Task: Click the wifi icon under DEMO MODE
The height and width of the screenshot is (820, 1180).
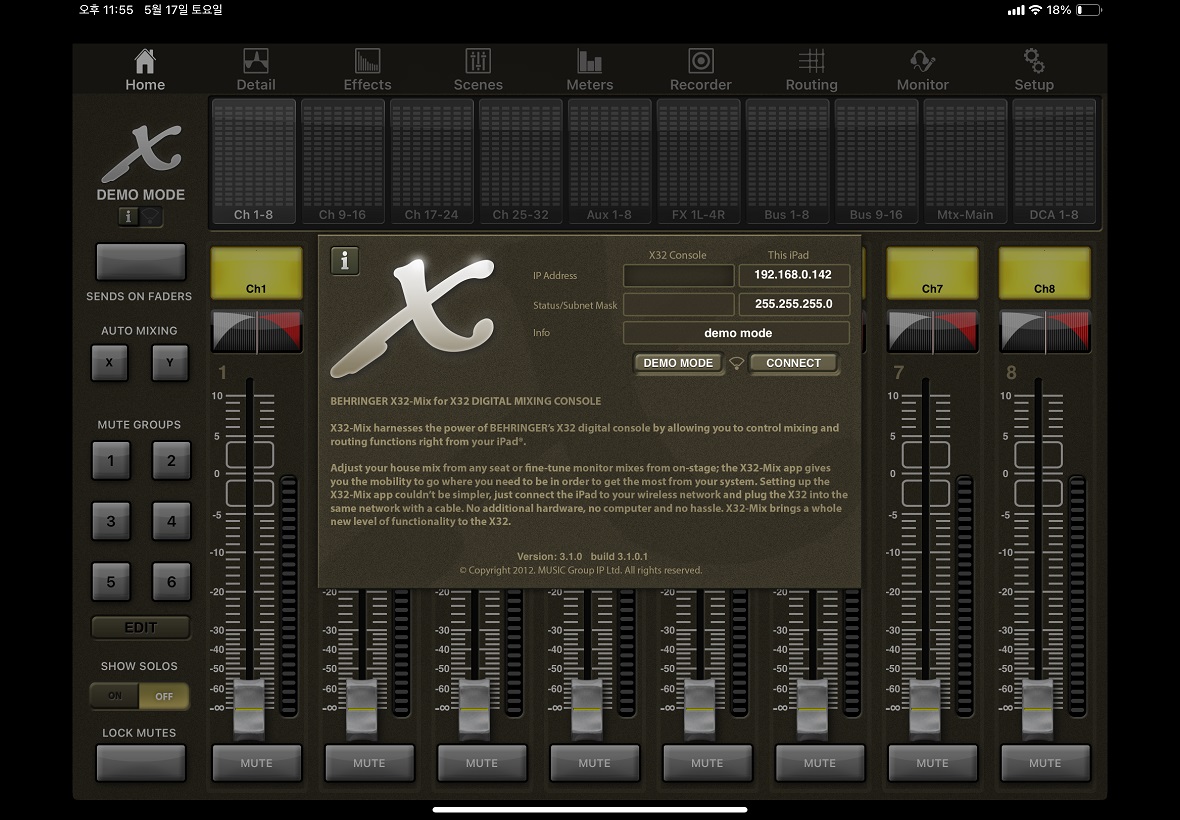Action: tap(151, 217)
